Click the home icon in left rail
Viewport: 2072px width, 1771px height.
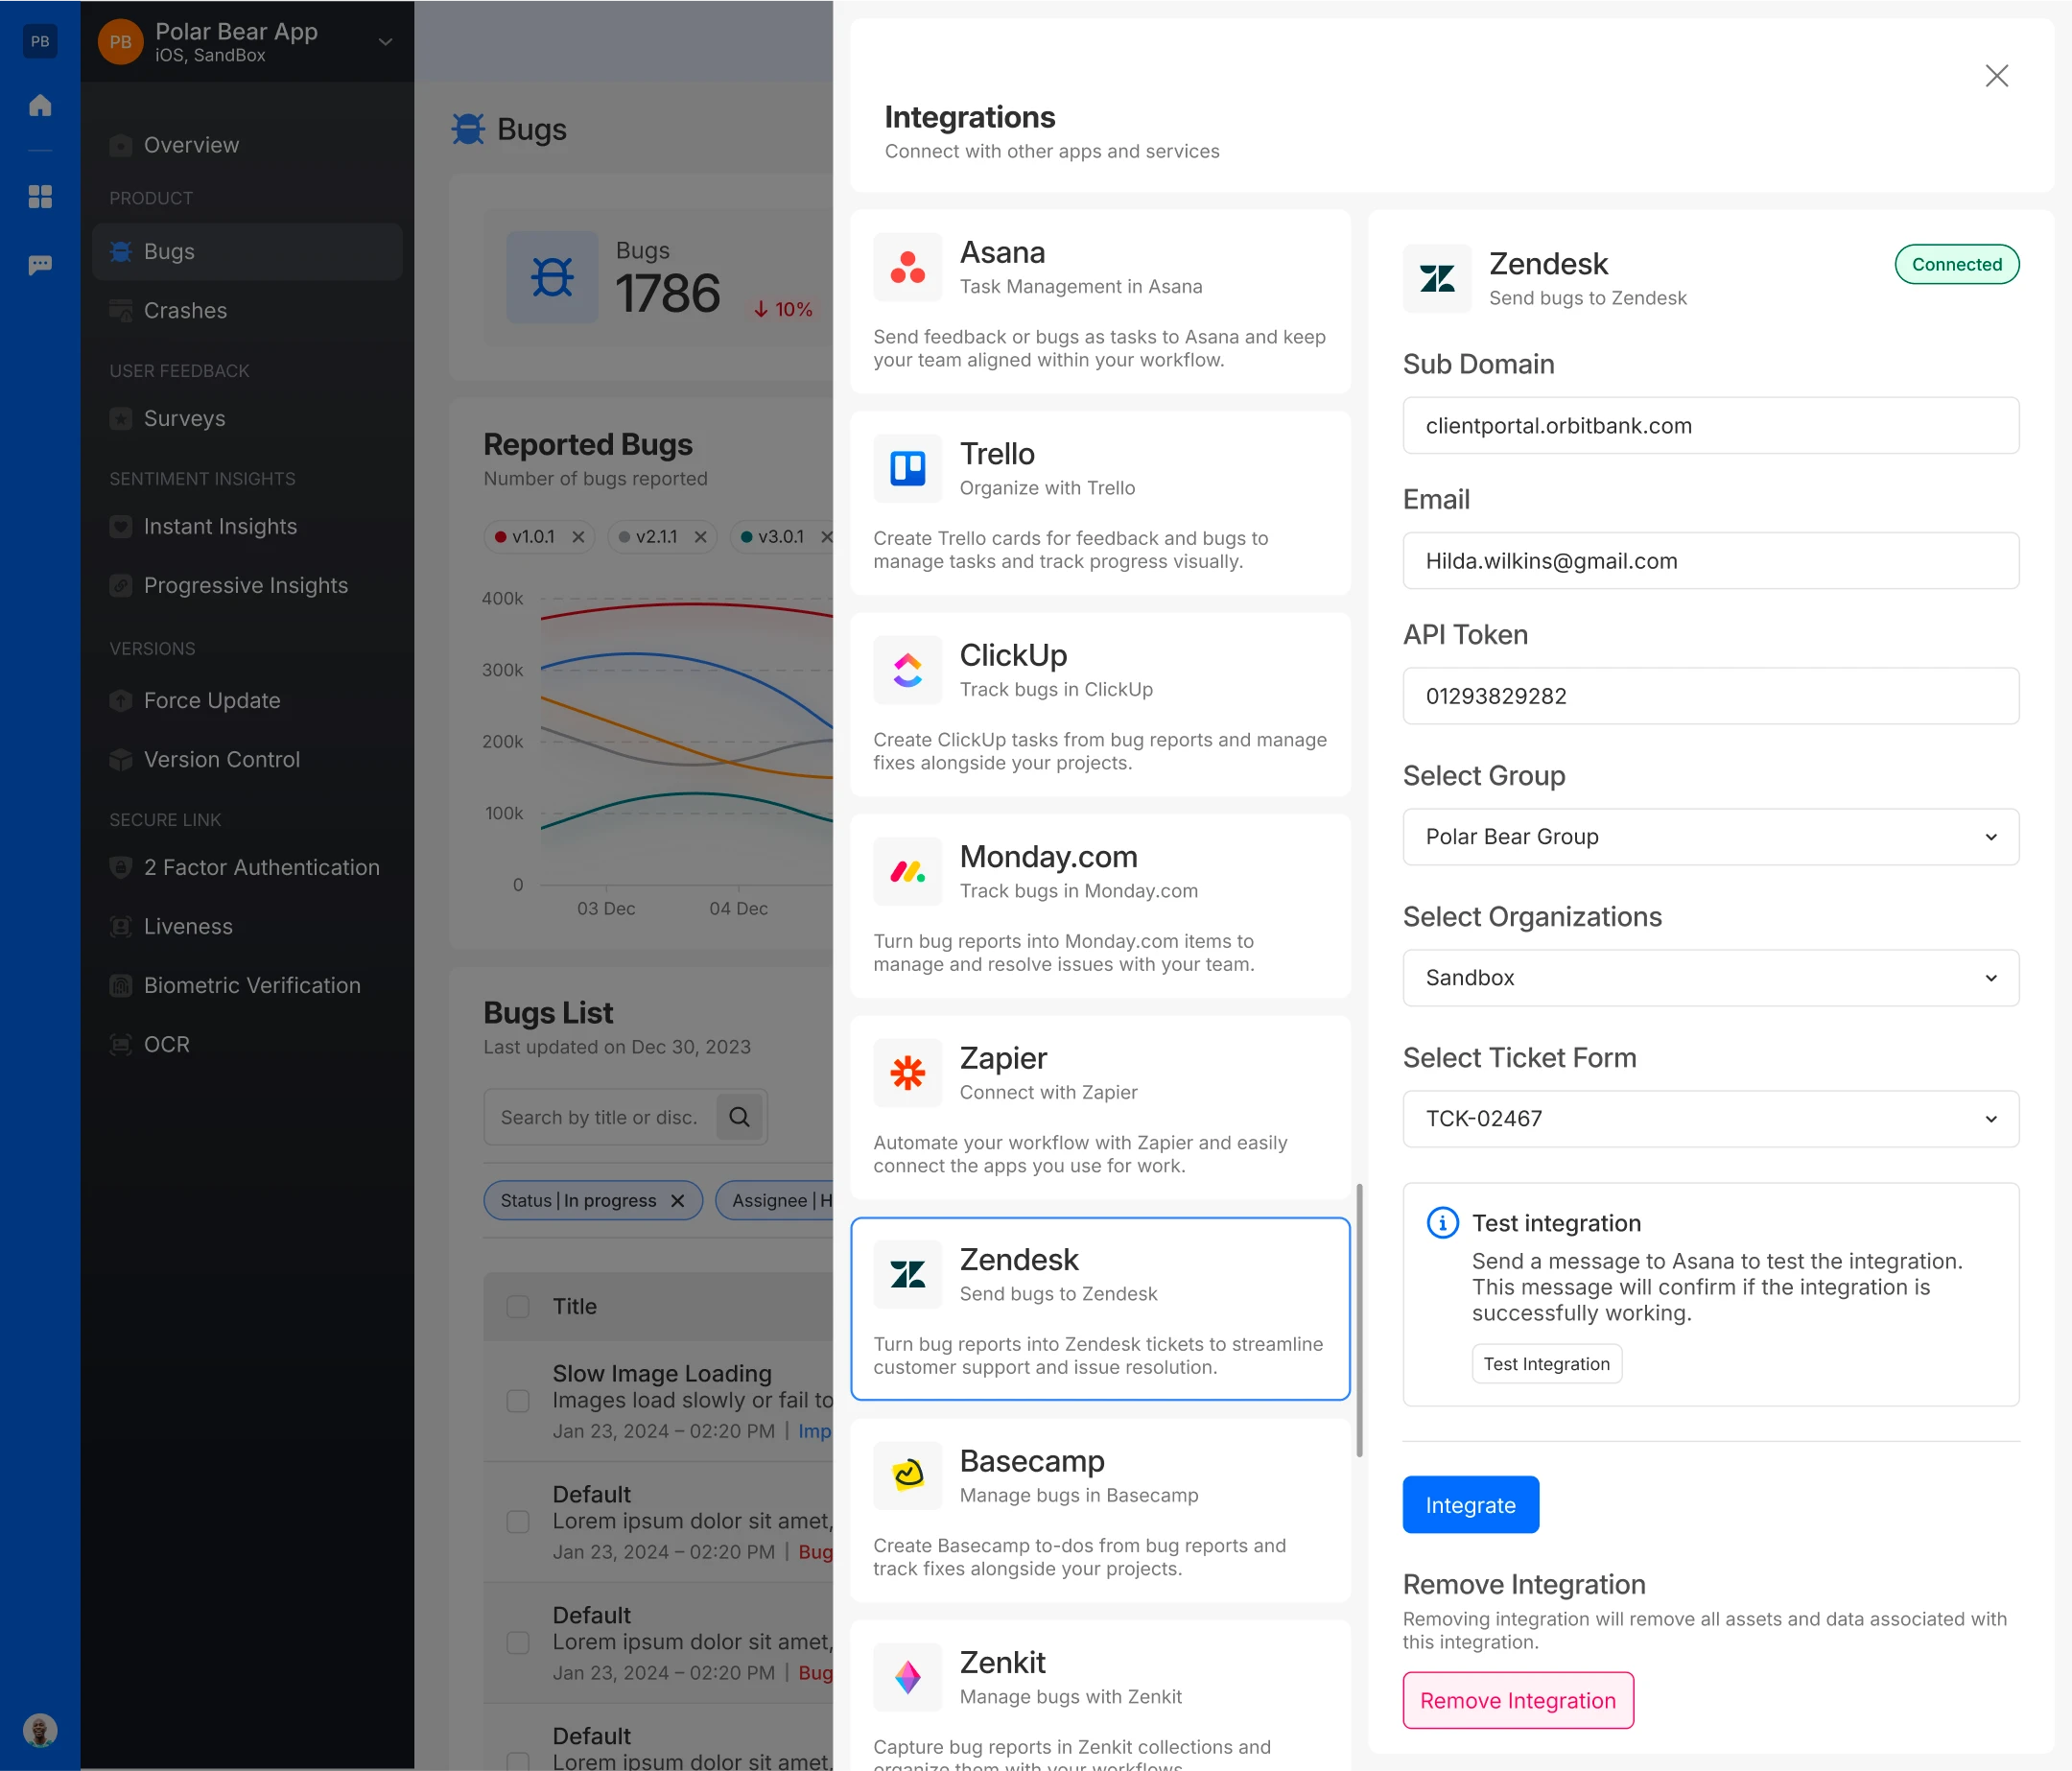click(x=40, y=105)
